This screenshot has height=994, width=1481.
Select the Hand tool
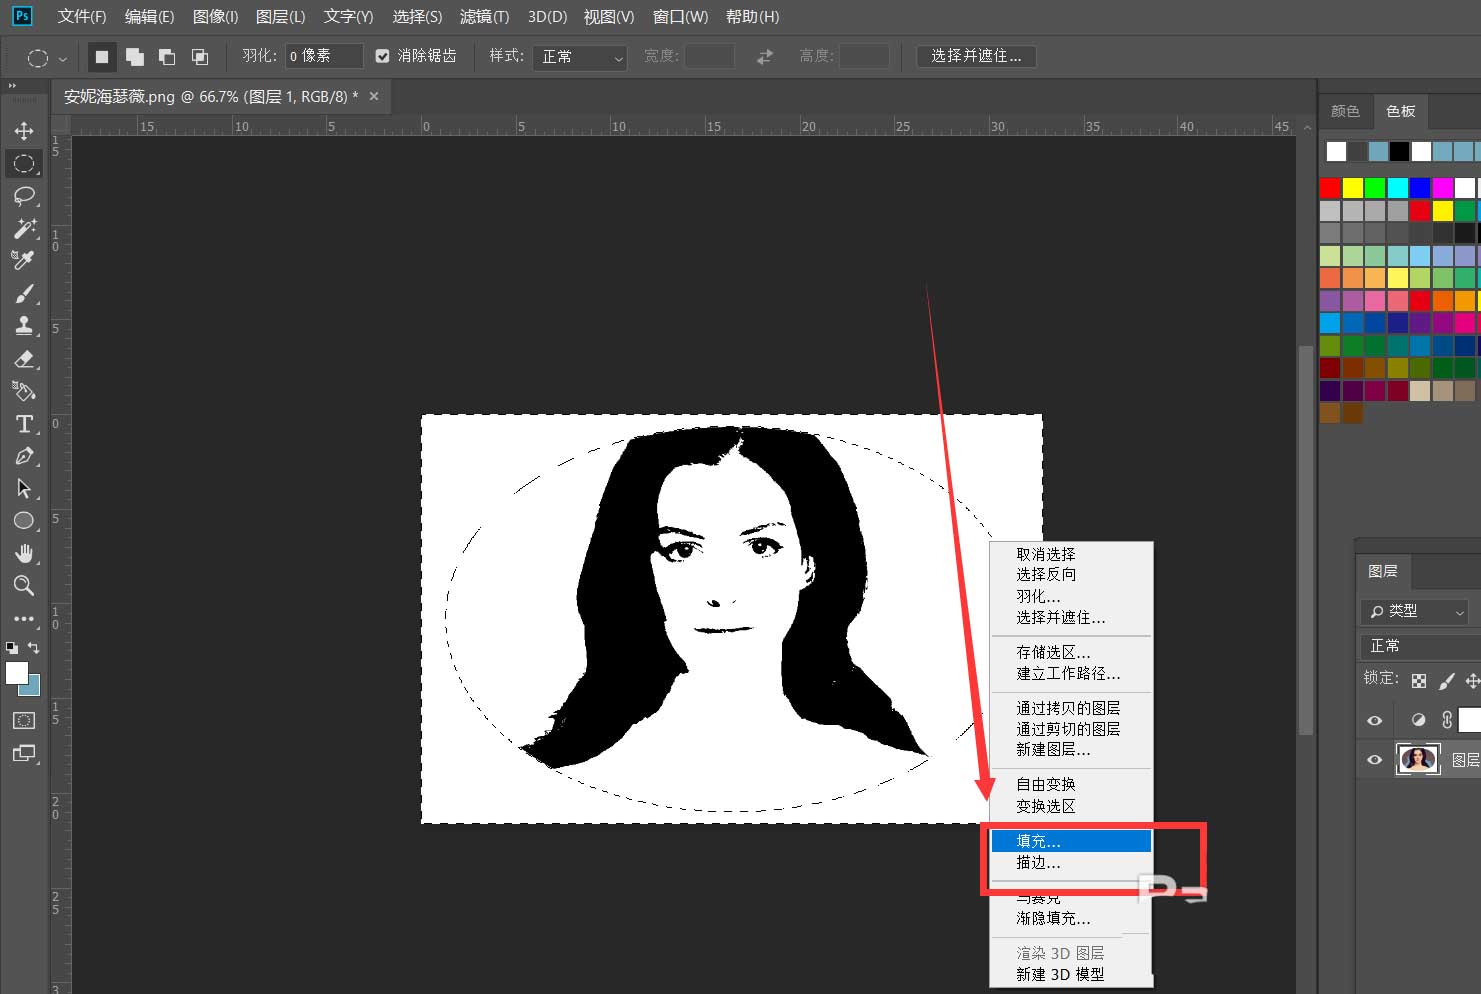[x=24, y=553]
